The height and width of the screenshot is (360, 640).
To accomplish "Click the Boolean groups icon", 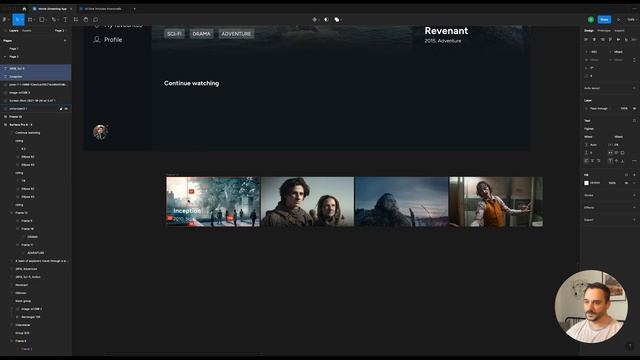I will pos(337,19).
